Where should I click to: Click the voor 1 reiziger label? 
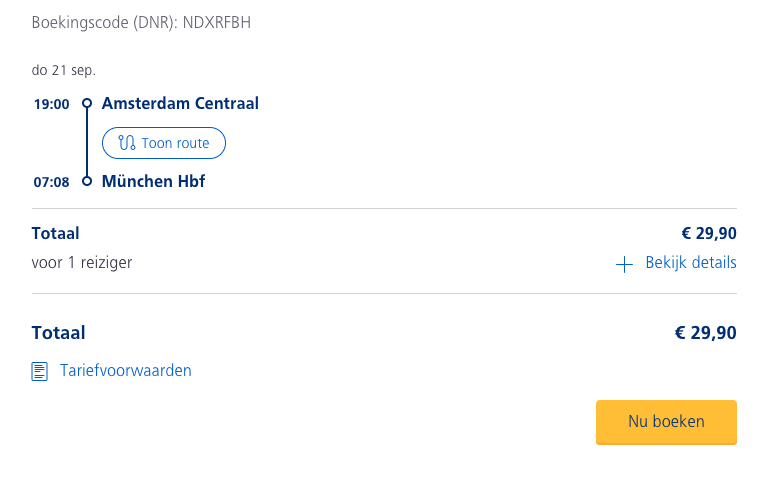pos(82,263)
